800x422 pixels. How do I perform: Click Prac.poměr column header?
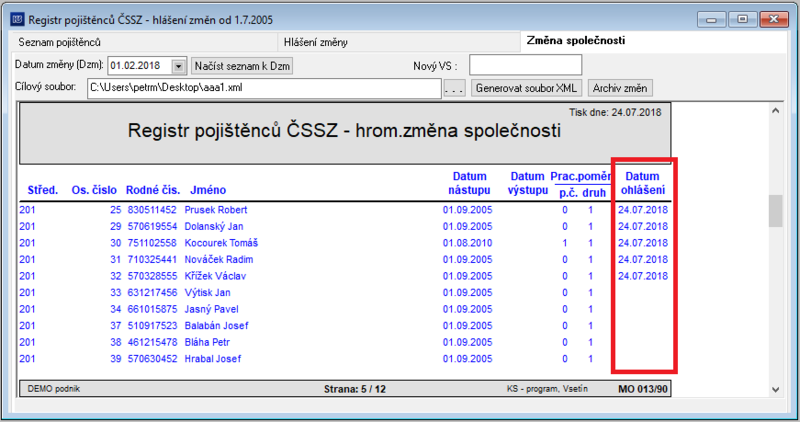pos(581,177)
